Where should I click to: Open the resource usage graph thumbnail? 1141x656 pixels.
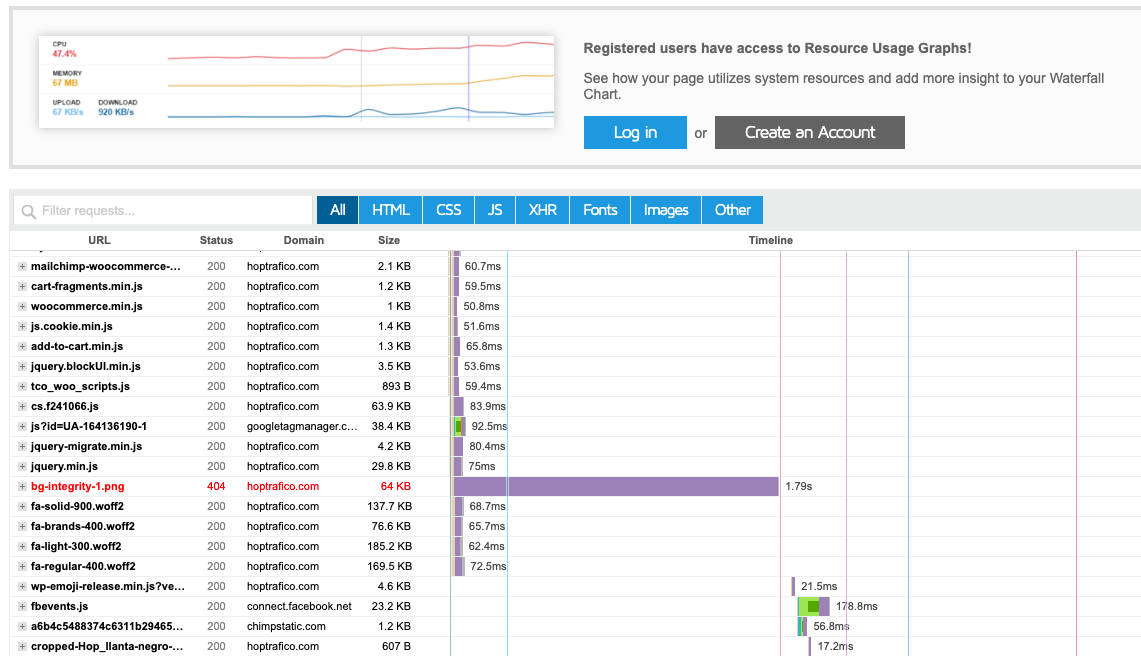tap(296, 82)
